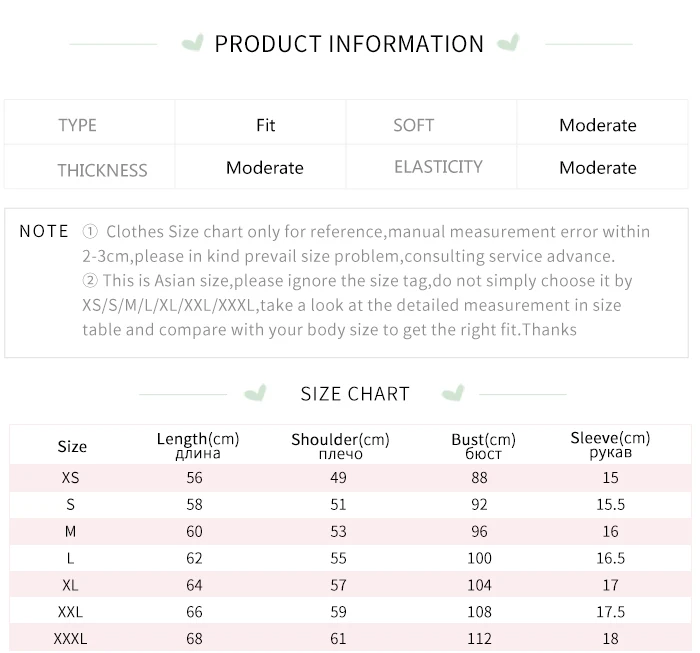Select the Fit value cell
This screenshot has width=700, height=653.
tap(265, 125)
